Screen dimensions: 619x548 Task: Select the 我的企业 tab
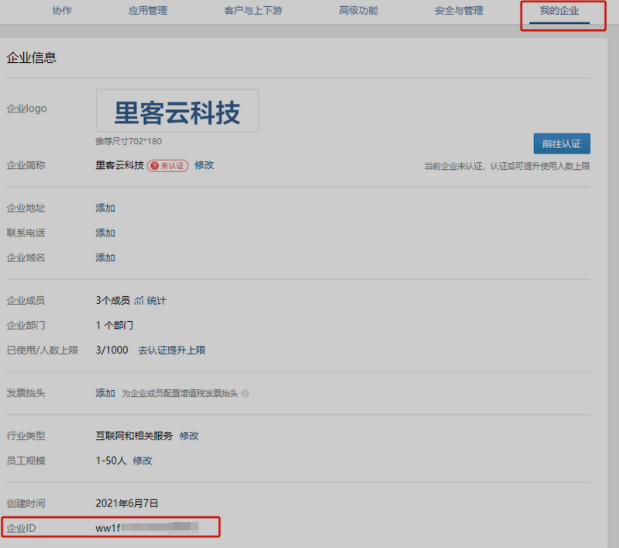pyautogui.click(x=559, y=11)
